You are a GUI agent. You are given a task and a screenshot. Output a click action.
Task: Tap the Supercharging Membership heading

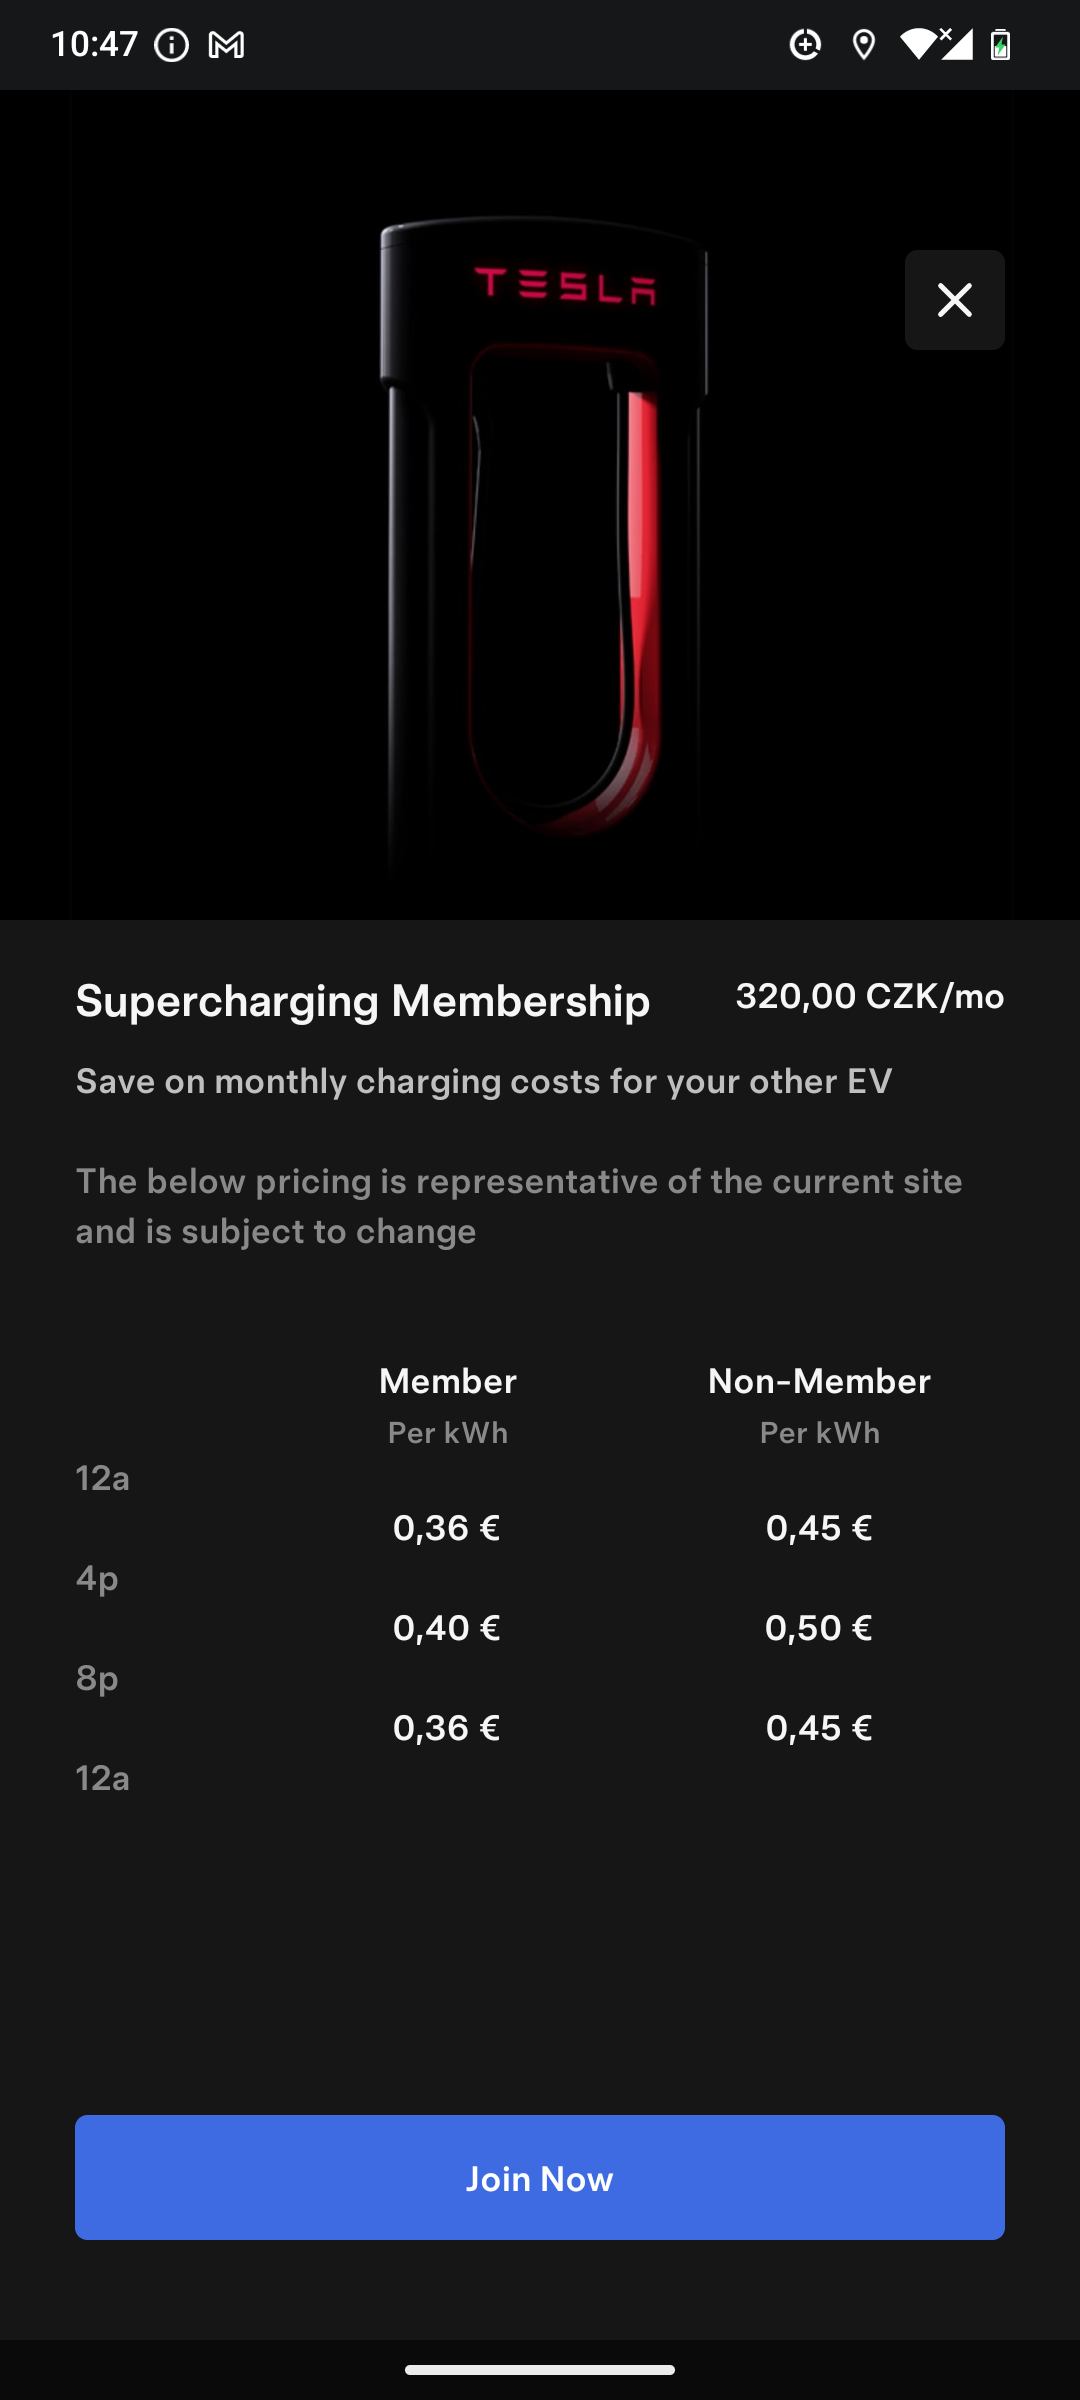(363, 1001)
